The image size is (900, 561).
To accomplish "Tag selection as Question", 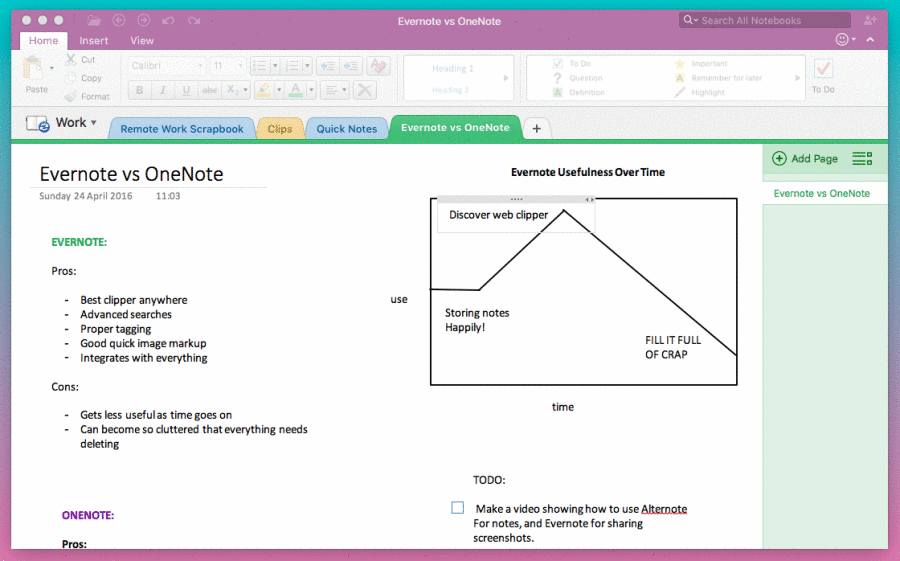I will coord(577,78).
